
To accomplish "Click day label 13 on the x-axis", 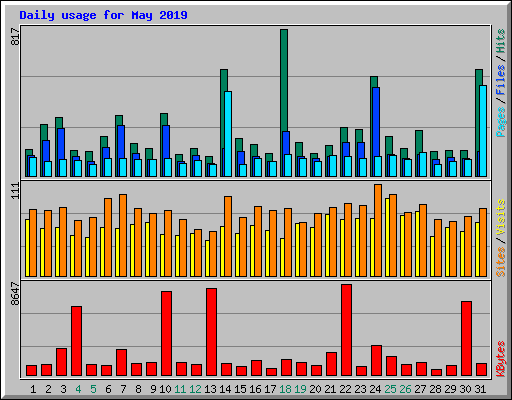I will pos(210,389).
